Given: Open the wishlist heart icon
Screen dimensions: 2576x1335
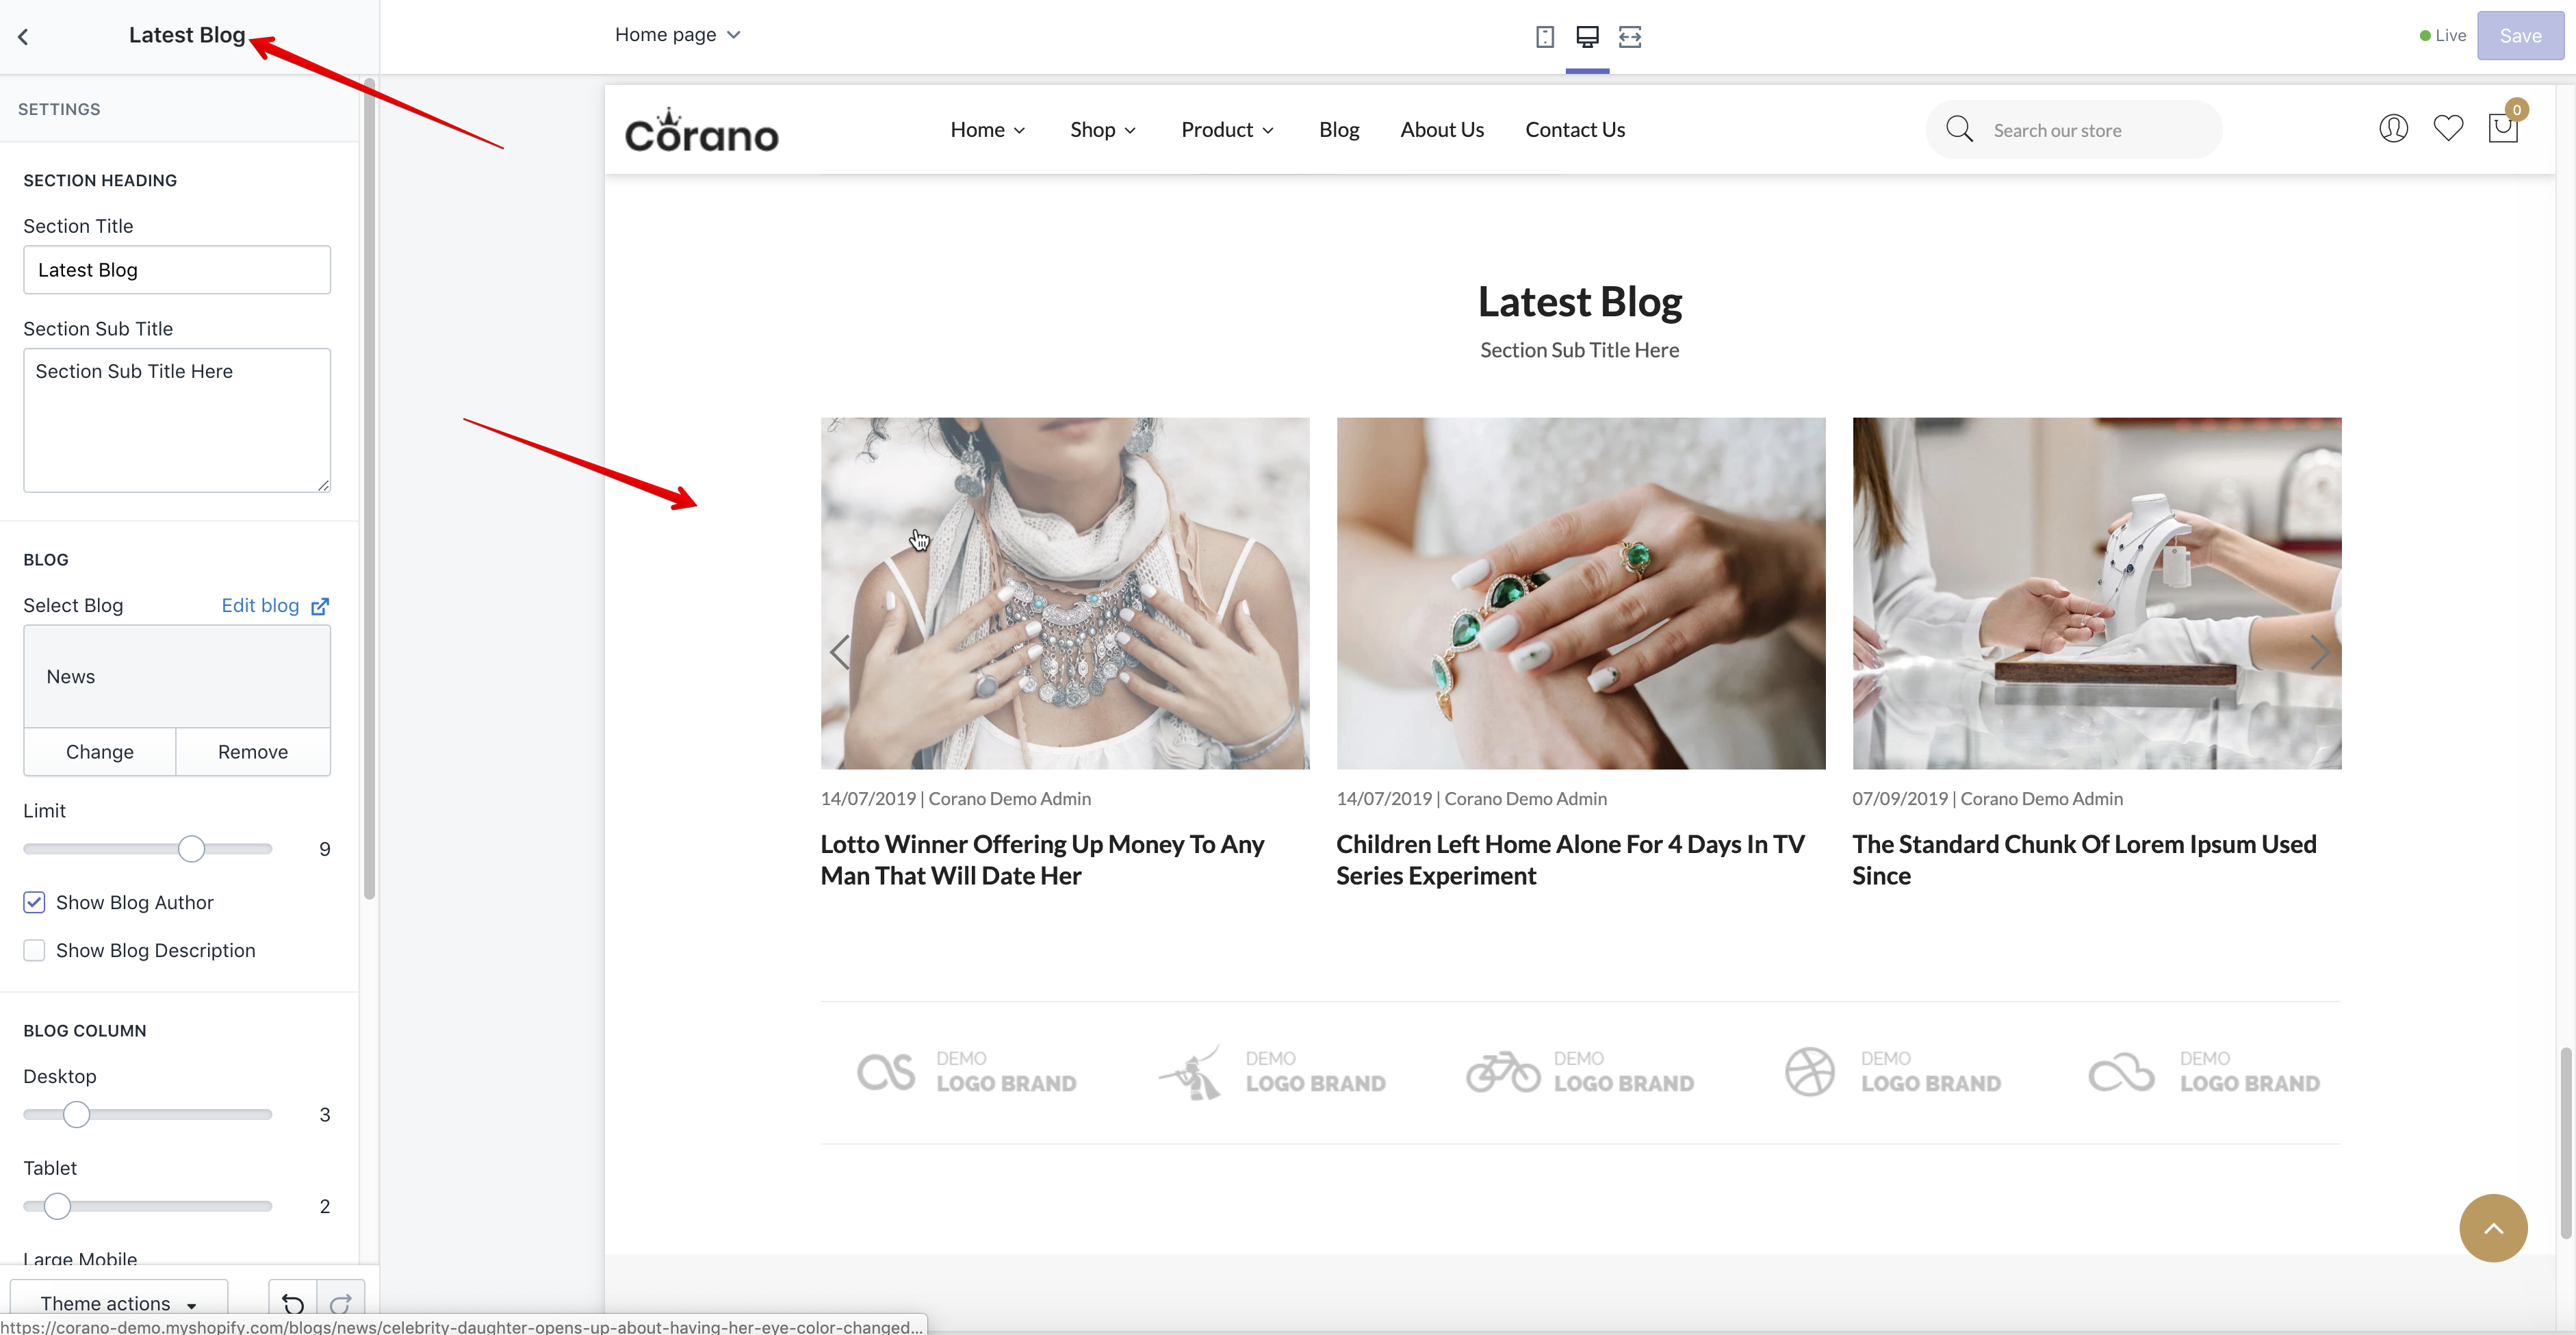Looking at the screenshot, I should click(x=2448, y=128).
